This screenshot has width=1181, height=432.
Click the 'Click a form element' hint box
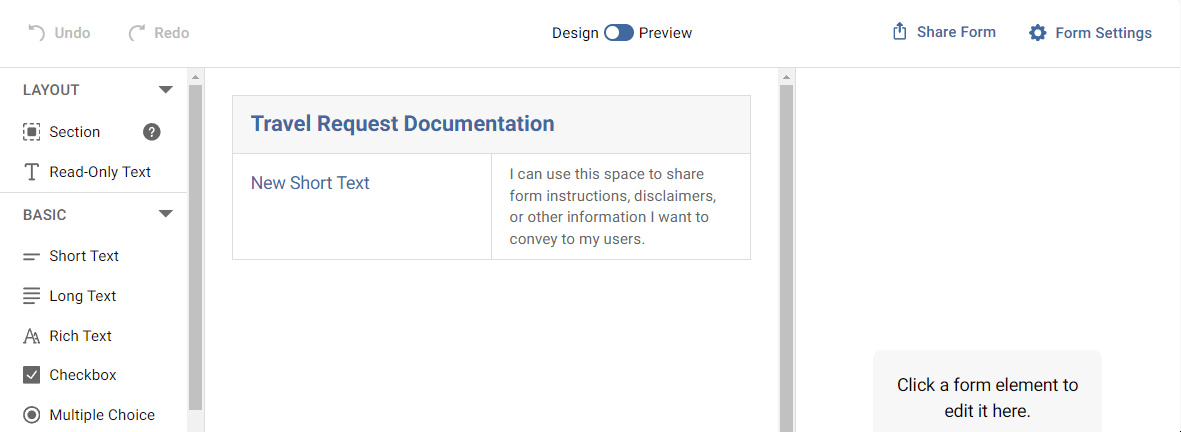point(987,391)
